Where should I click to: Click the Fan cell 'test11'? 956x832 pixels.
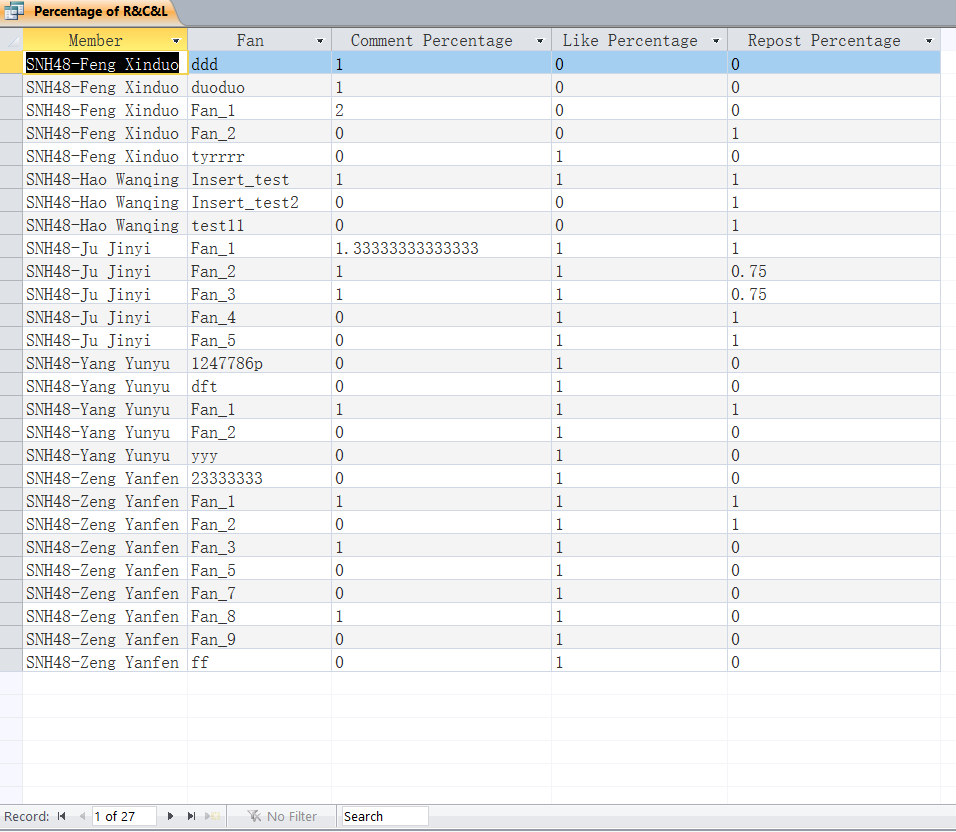click(259, 226)
